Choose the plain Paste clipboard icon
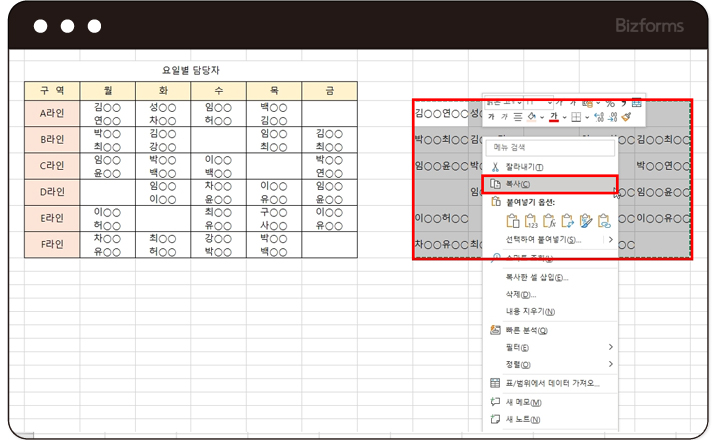The height and width of the screenshot is (440, 715). pyautogui.click(x=513, y=221)
